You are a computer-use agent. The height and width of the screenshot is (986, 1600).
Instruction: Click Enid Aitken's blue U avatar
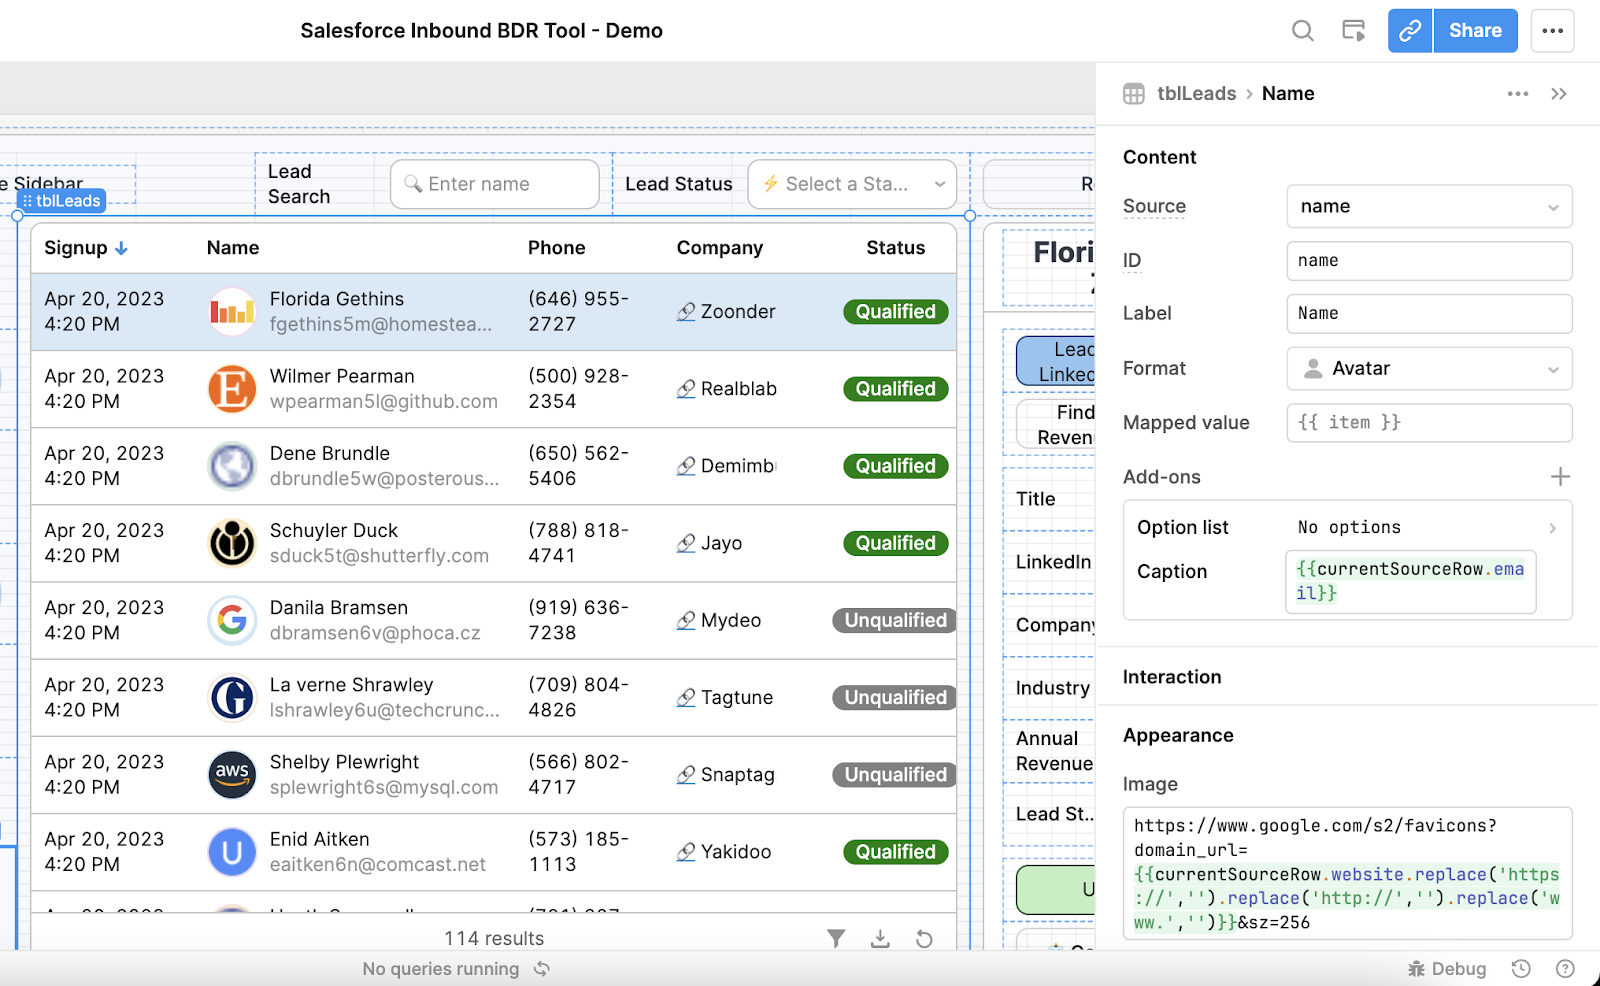(x=232, y=852)
